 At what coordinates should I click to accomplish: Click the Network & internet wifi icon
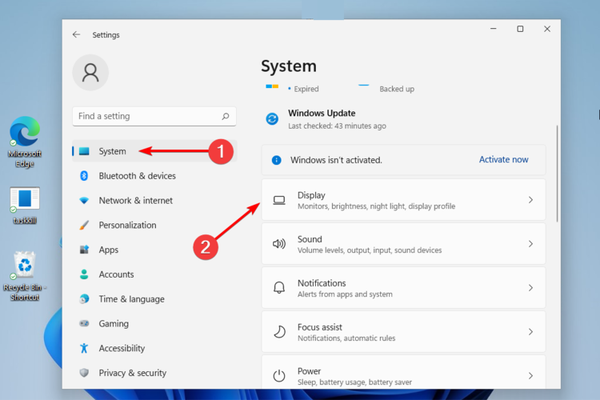(x=85, y=201)
